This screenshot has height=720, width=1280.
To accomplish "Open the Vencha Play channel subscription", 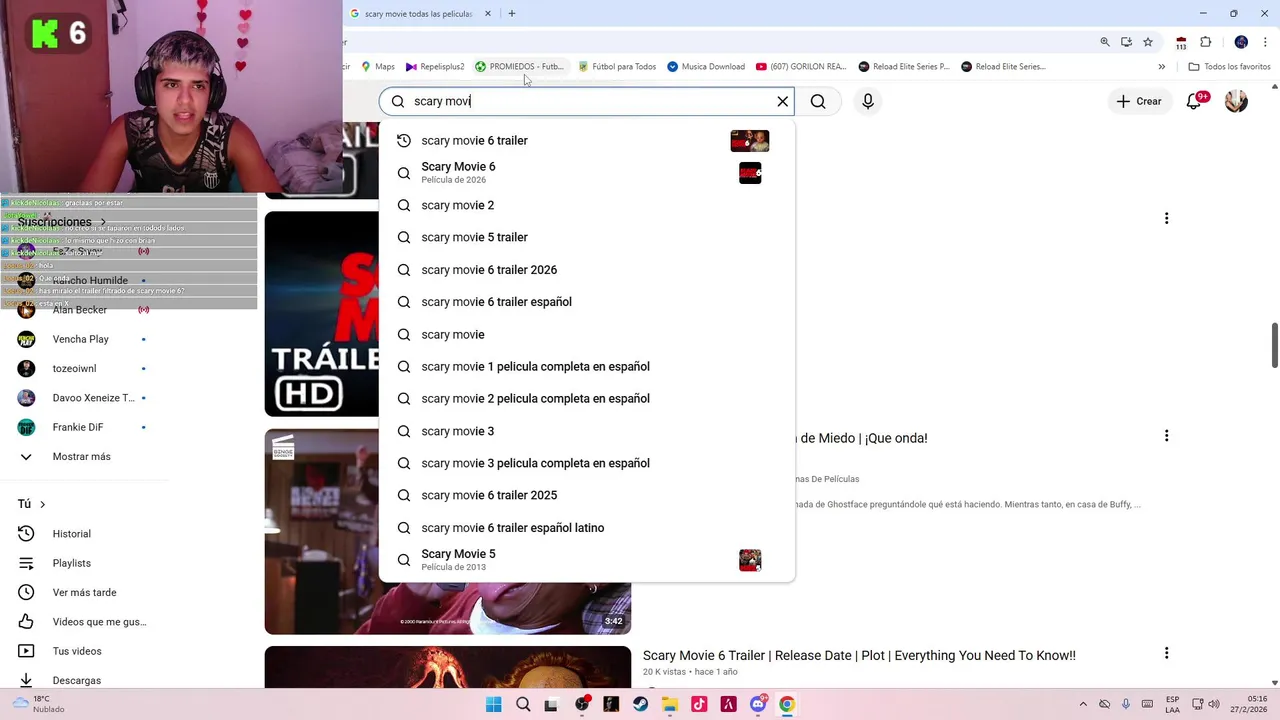I will [80, 339].
